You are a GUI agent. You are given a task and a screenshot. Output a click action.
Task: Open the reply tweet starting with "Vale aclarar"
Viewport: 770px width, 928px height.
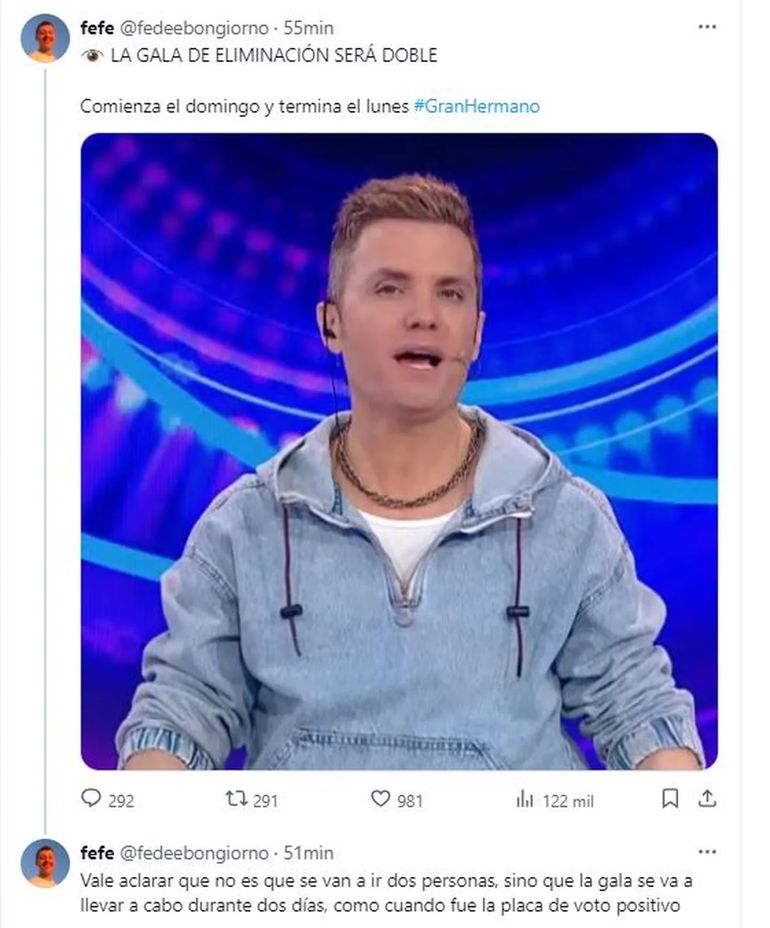pos(380,892)
